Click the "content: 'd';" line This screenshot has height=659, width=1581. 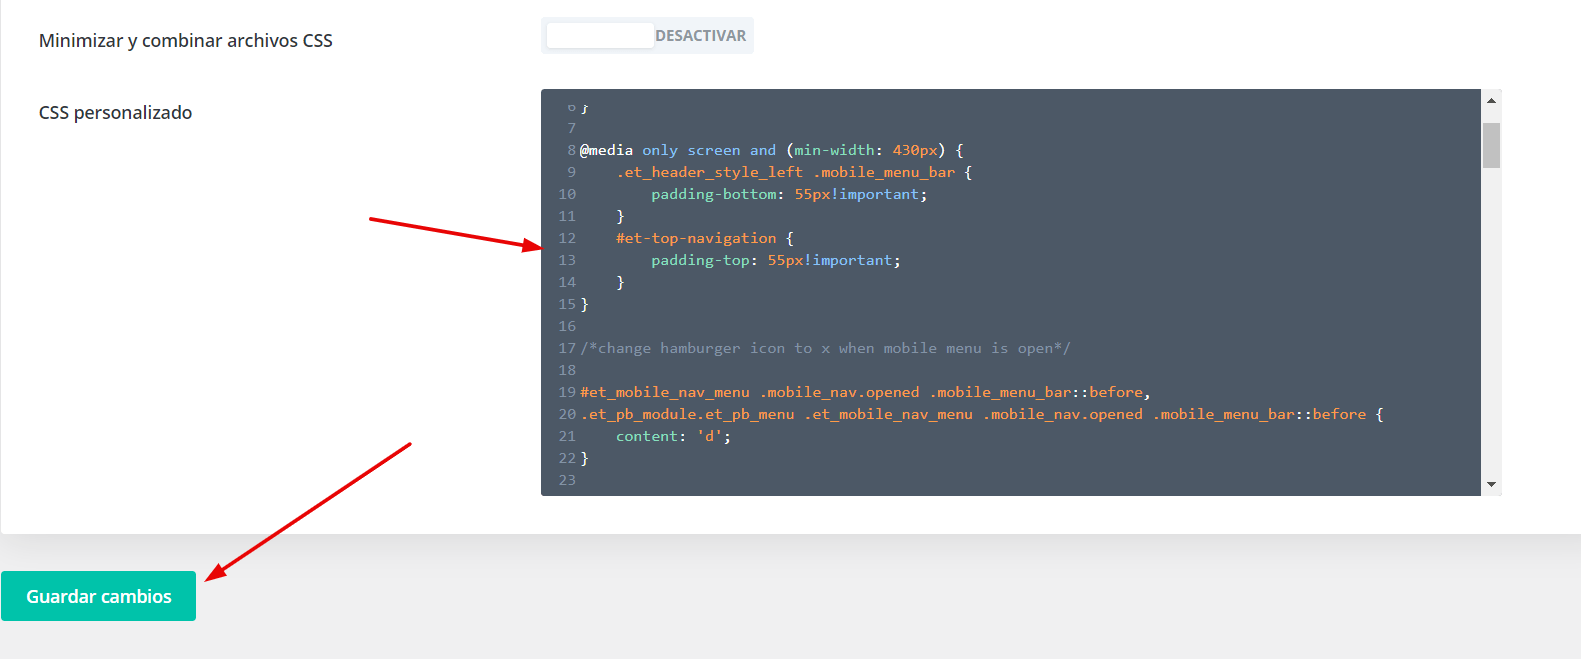tap(673, 436)
